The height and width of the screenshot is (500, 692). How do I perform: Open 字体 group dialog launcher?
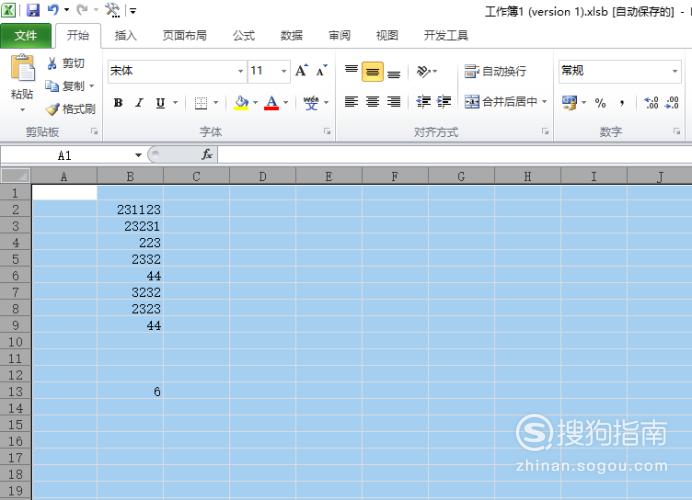pos(327,132)
